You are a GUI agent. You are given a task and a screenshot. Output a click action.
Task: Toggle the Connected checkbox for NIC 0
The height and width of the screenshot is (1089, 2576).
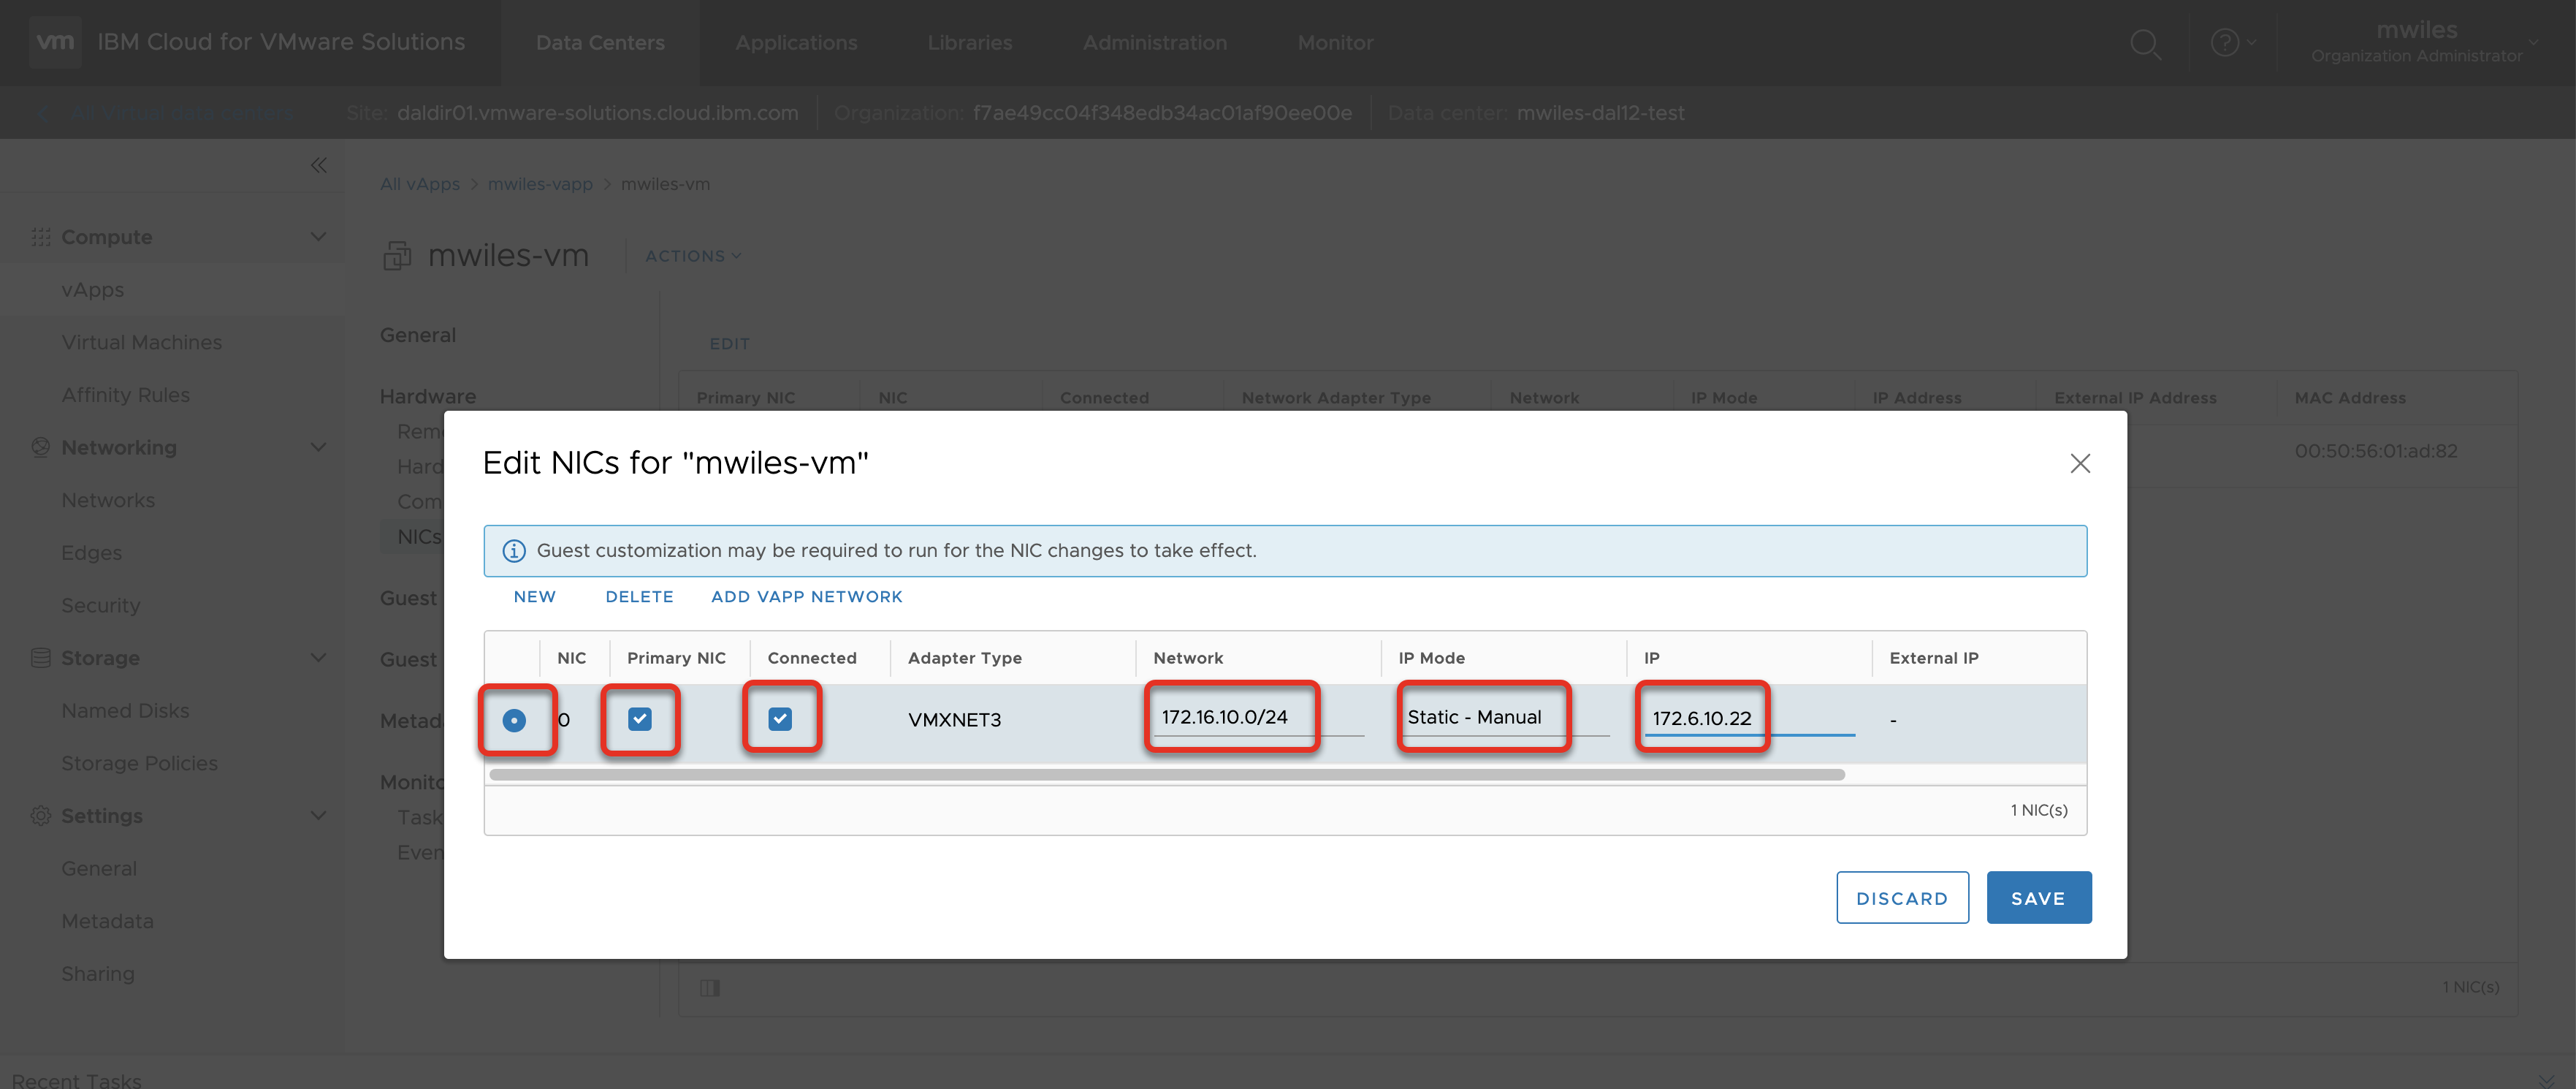780,719
